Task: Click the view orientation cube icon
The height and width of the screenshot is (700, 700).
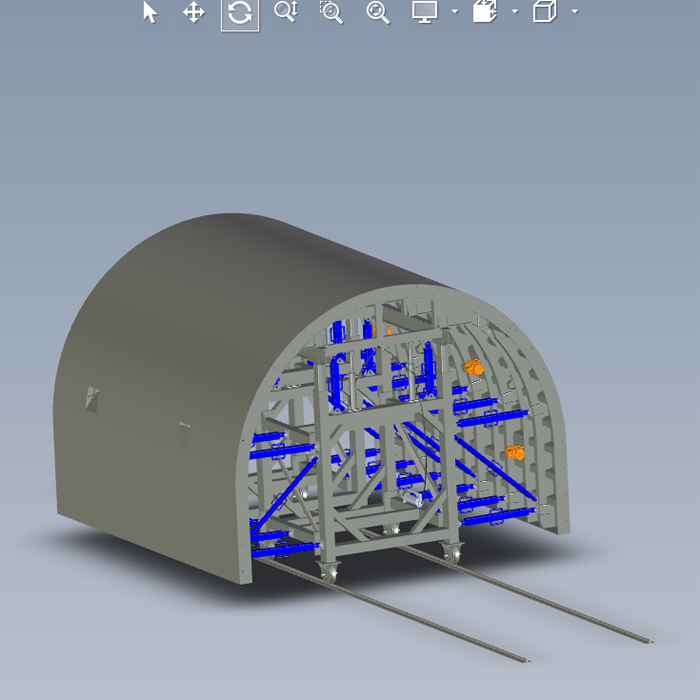Action: tap(545, 11)
